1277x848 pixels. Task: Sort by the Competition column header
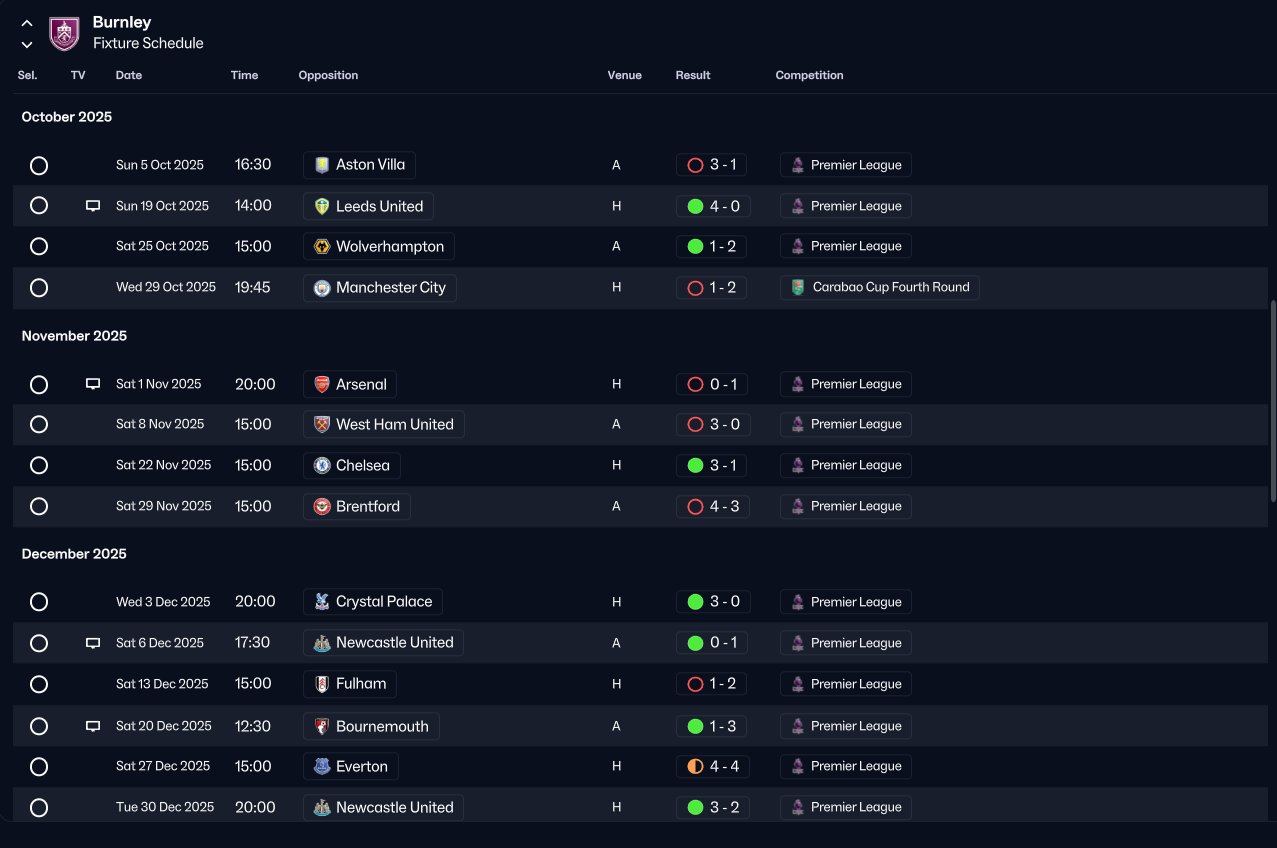coord(809,75)
